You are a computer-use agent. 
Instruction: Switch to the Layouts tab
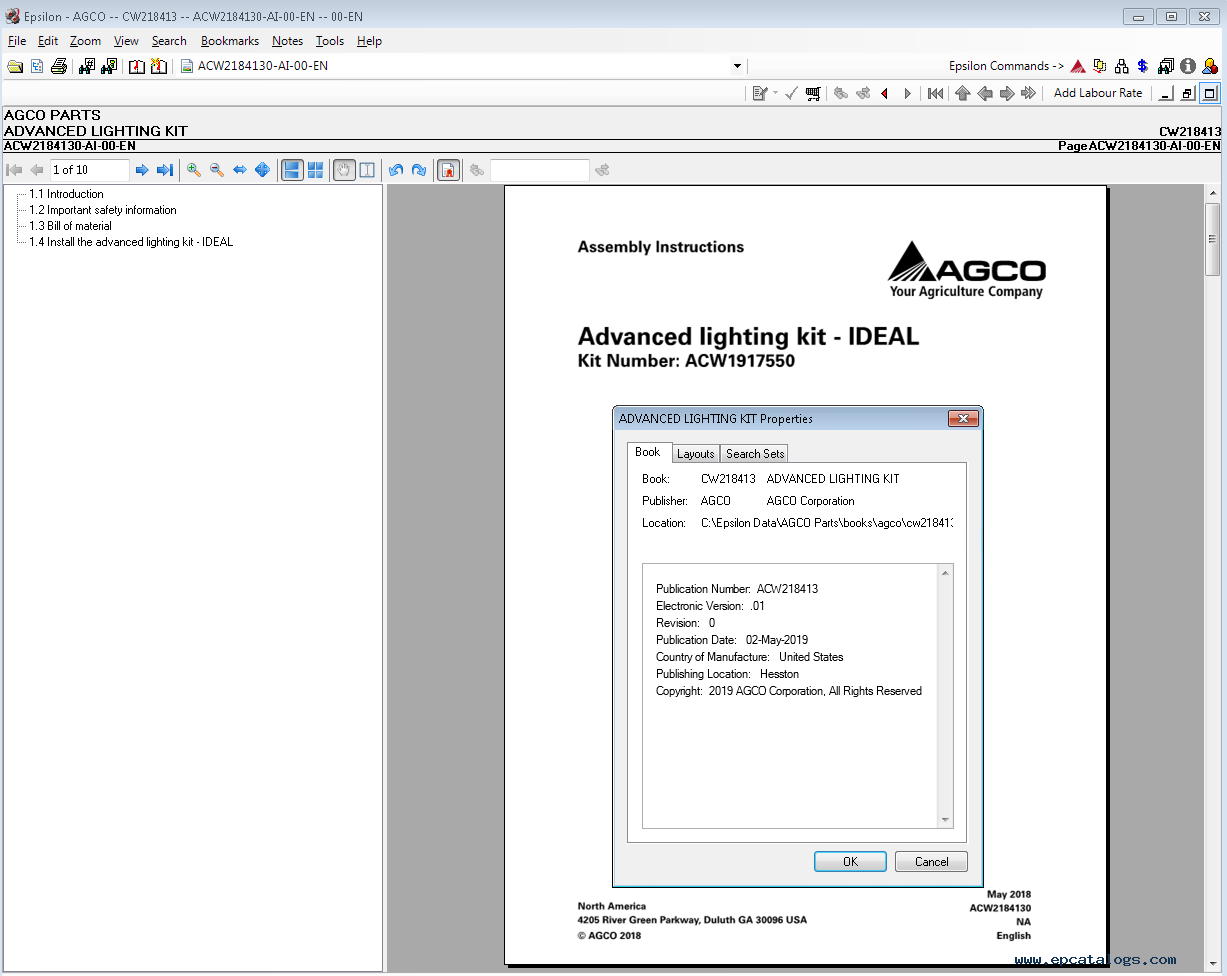tap(696, 454)
